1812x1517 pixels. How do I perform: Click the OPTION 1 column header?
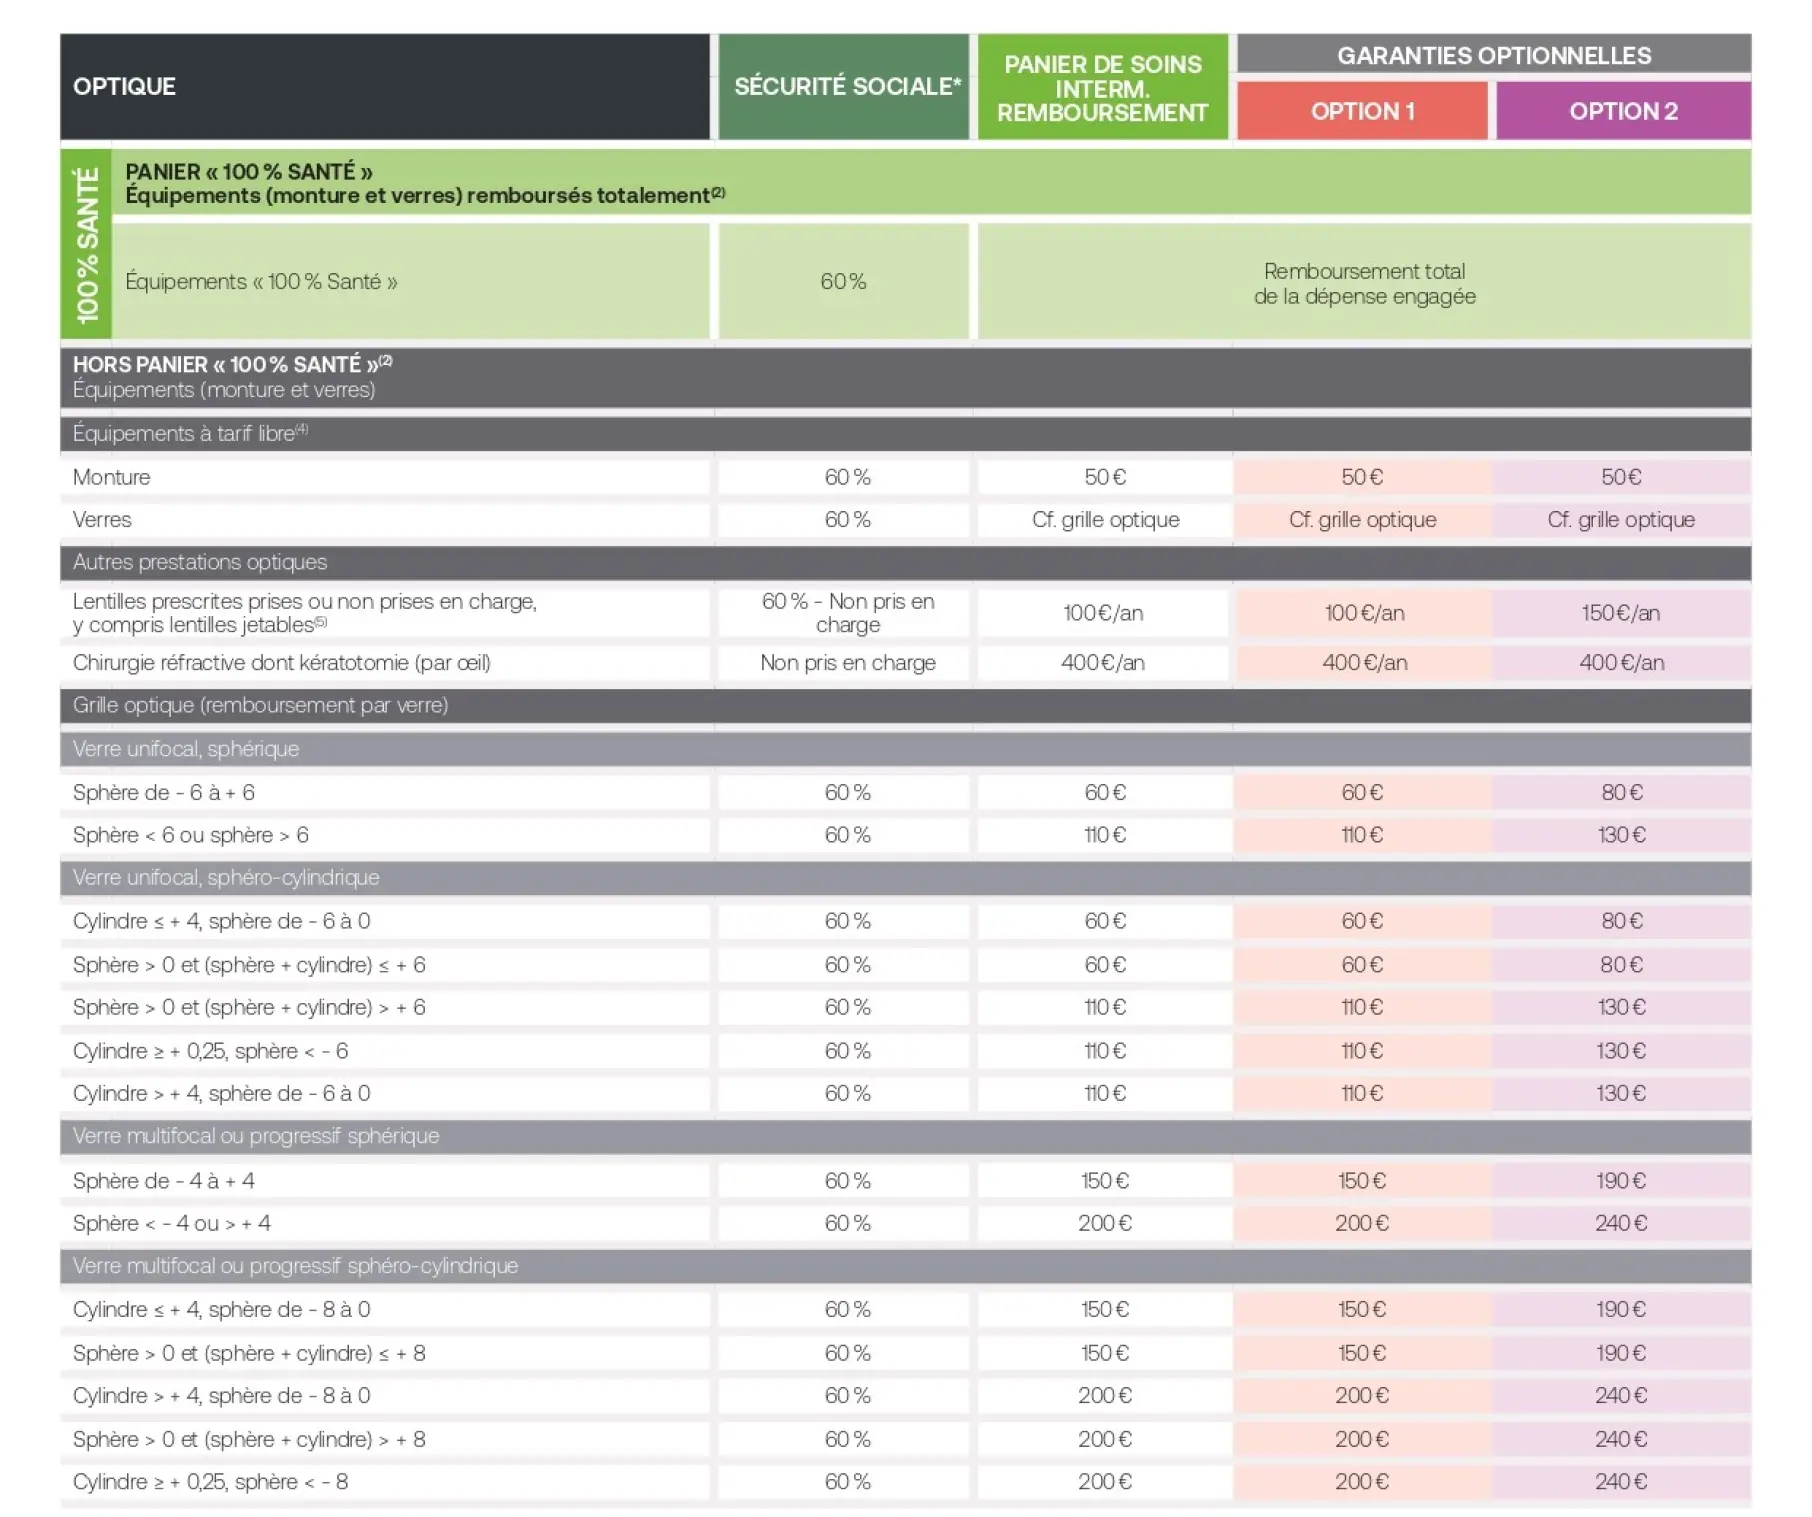point(1361,111)
